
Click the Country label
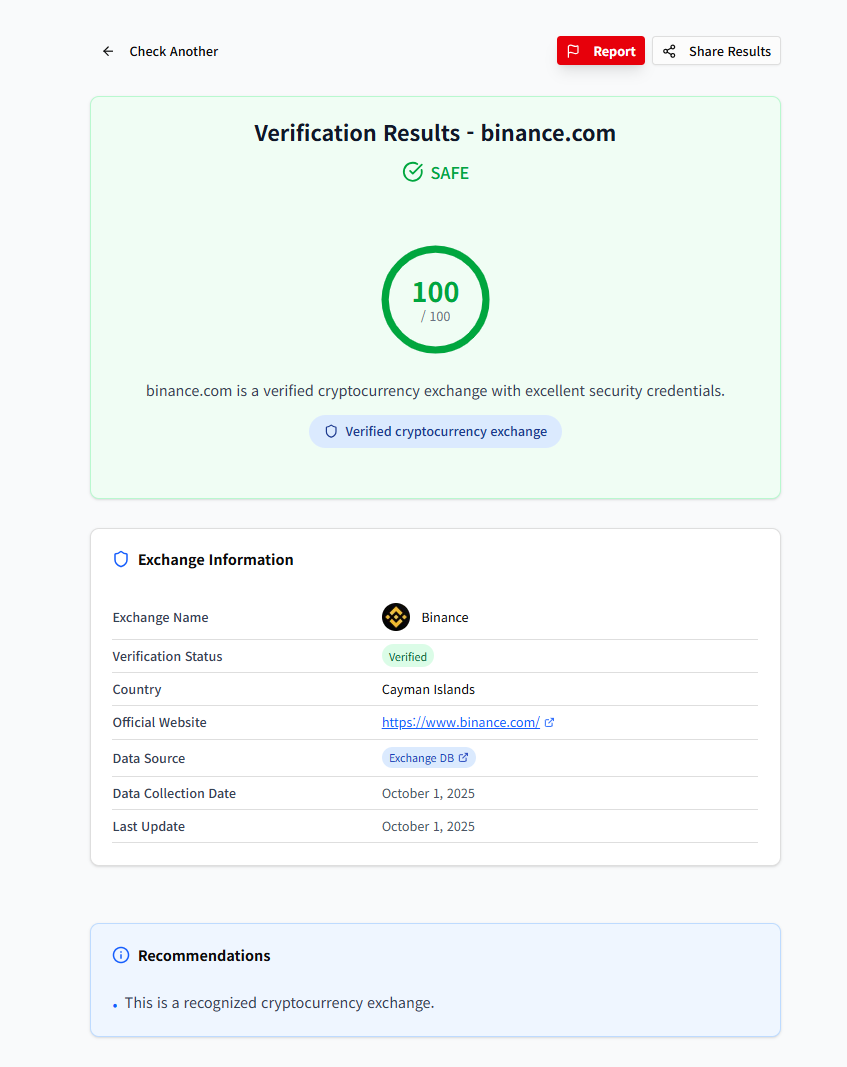pos(137,689)
